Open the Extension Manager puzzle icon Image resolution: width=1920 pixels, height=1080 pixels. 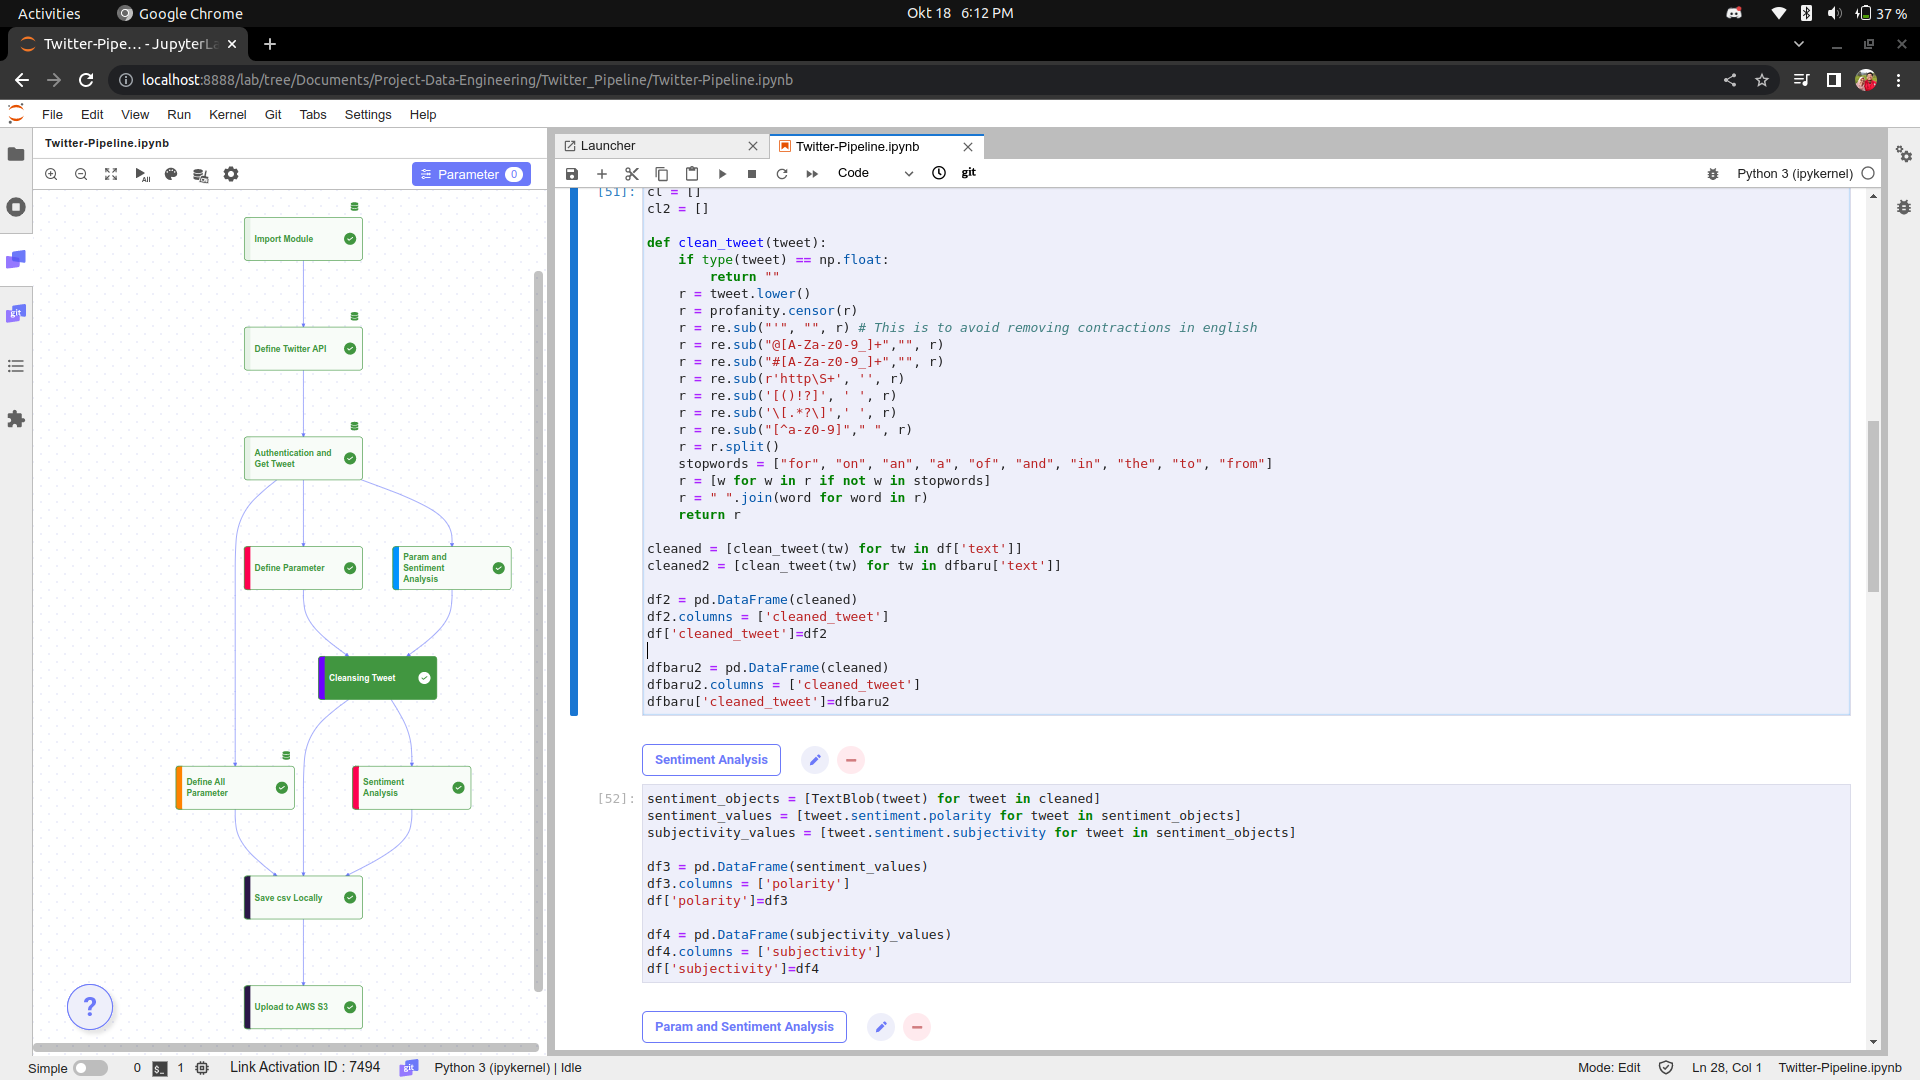coord(16,419)
